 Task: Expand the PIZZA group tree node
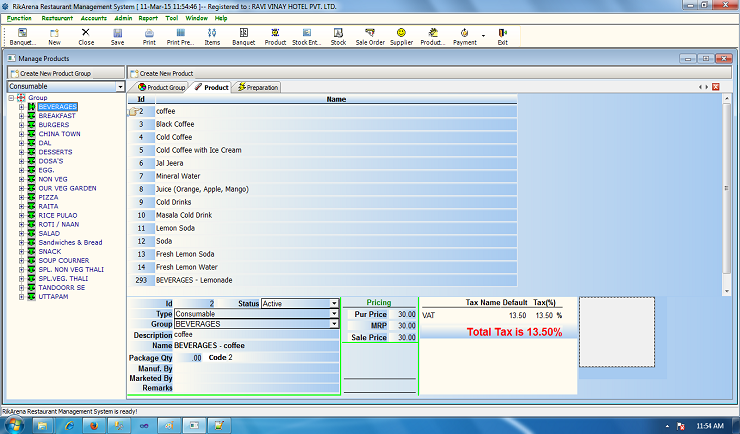coord(21,197)
